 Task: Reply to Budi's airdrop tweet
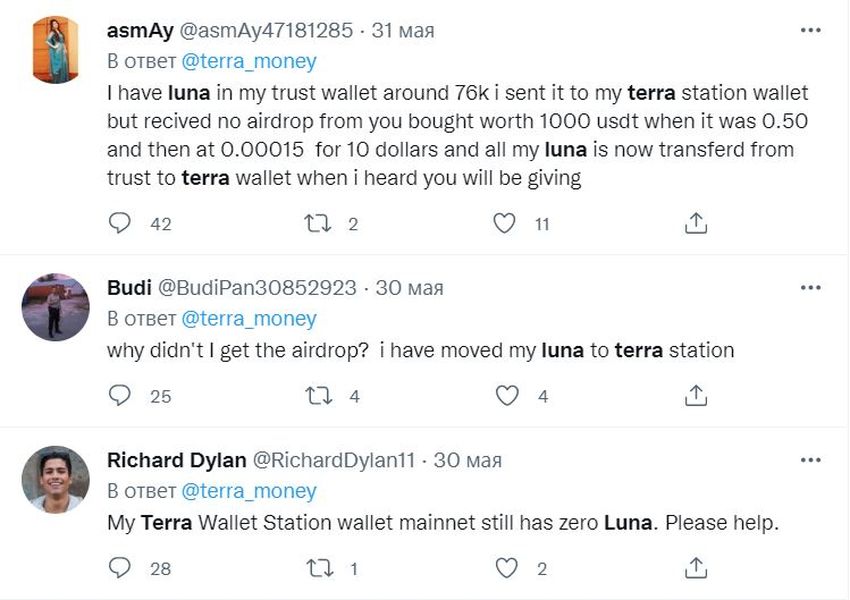pos(119,396)
